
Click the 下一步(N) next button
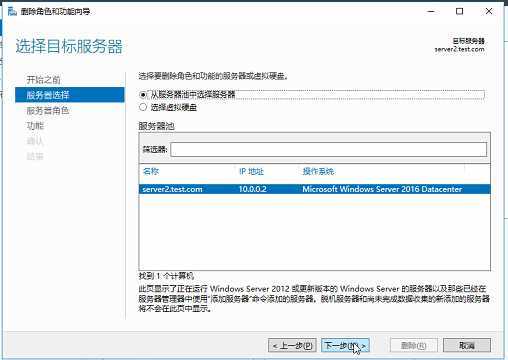click(345, 345)
